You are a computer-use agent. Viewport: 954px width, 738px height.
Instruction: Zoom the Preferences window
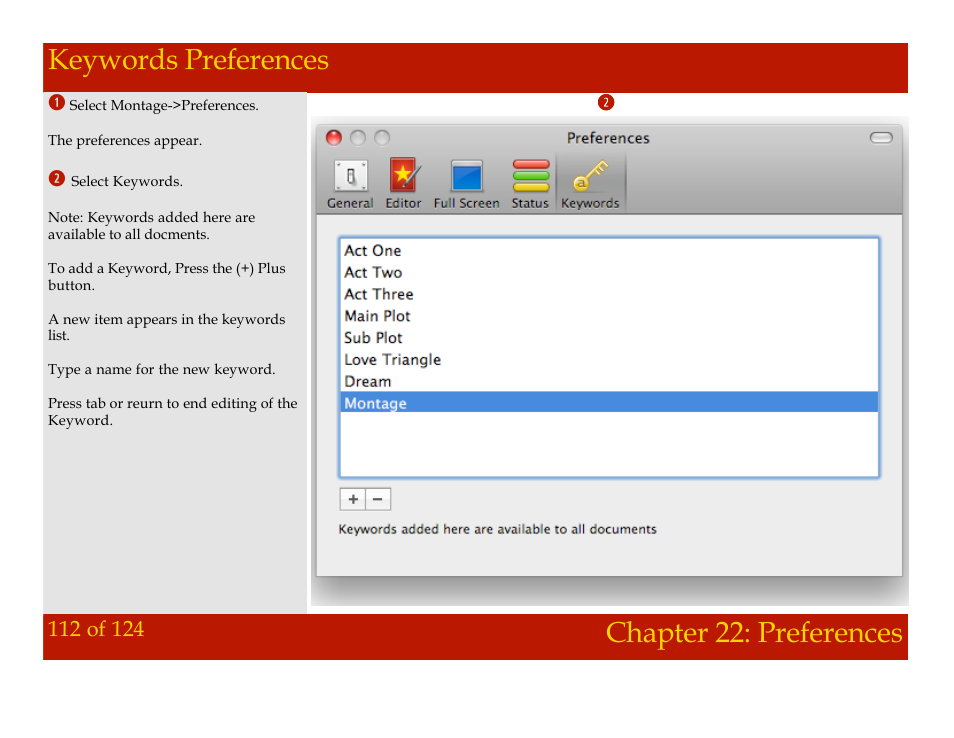(x=382, y=138)
